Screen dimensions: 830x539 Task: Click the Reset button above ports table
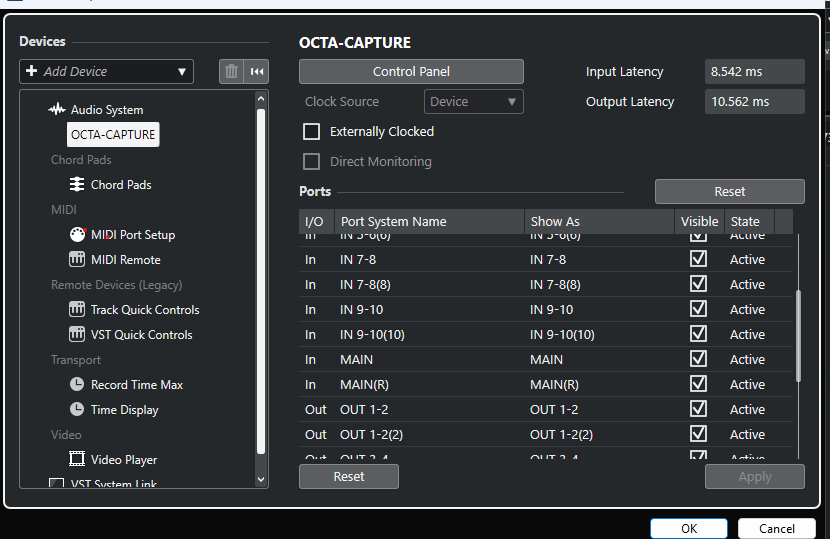[729, 191]
